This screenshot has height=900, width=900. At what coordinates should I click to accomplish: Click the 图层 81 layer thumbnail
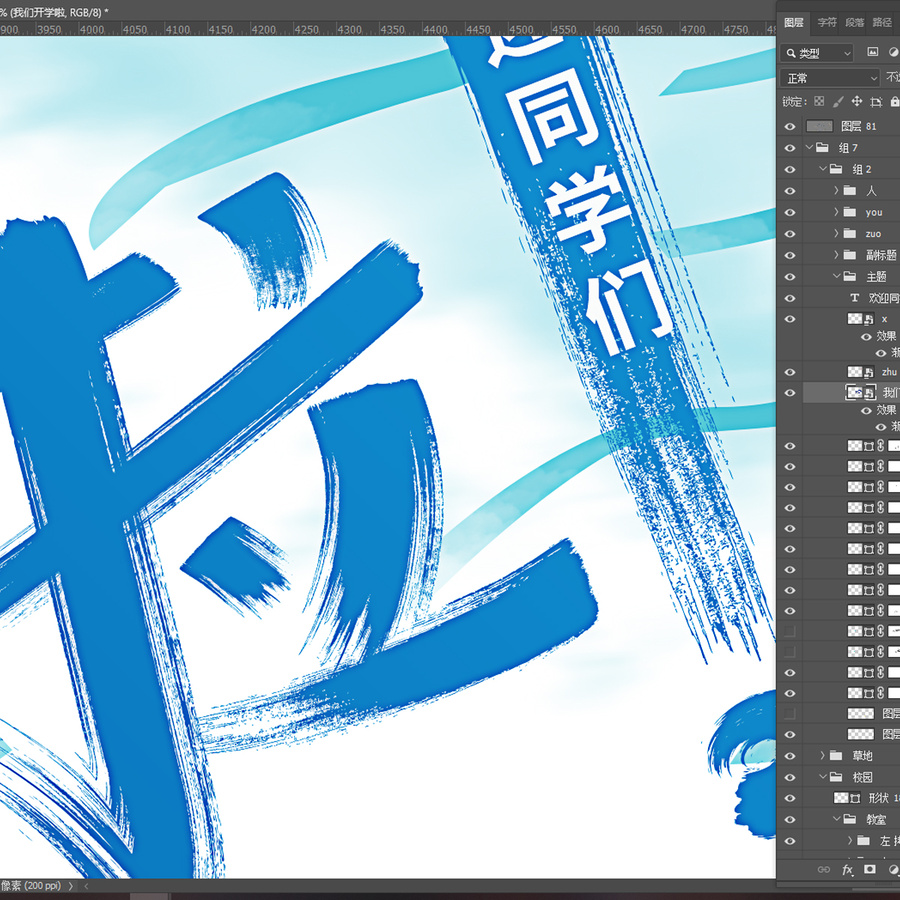(819, 126)
